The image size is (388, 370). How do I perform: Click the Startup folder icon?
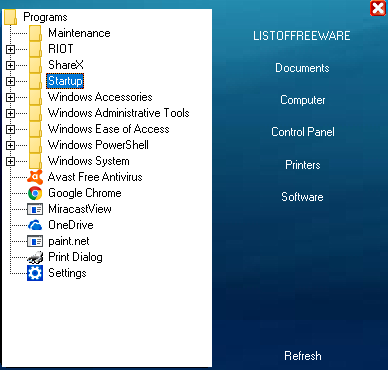point(35,81)
